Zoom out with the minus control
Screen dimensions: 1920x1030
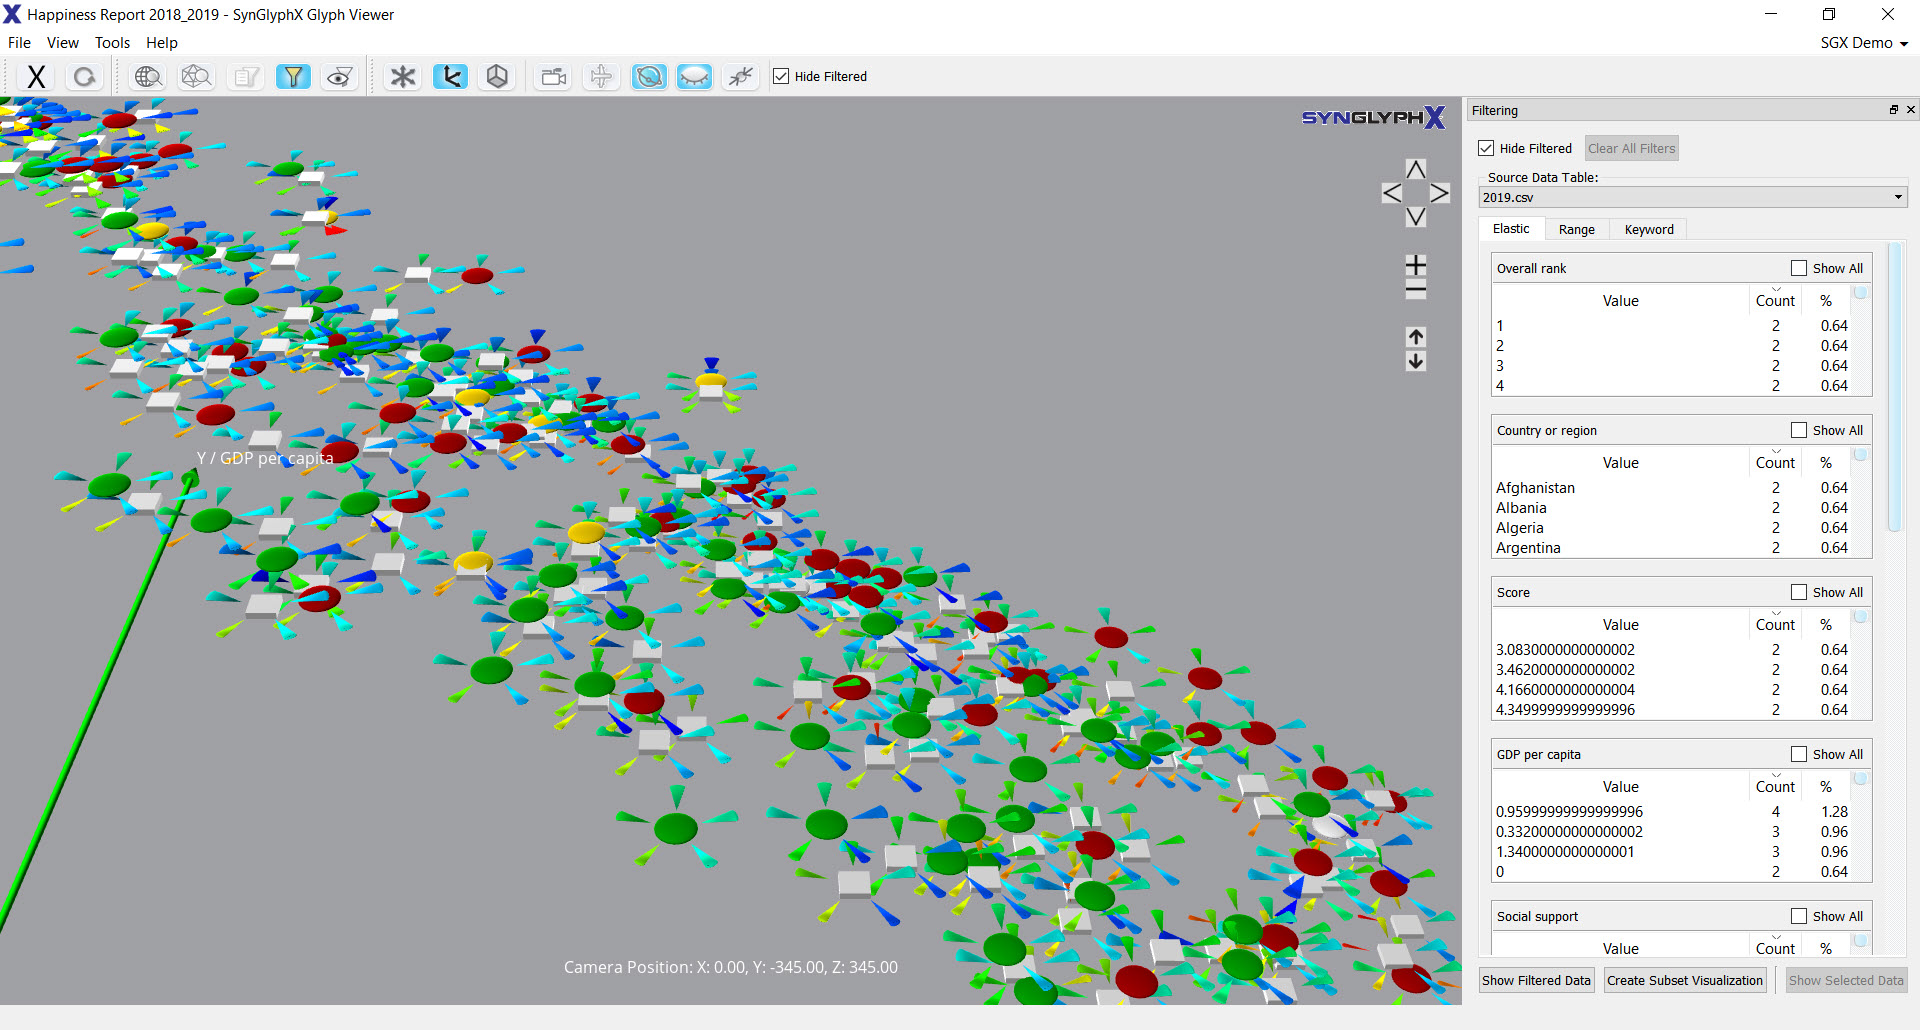pos(1416,291)
